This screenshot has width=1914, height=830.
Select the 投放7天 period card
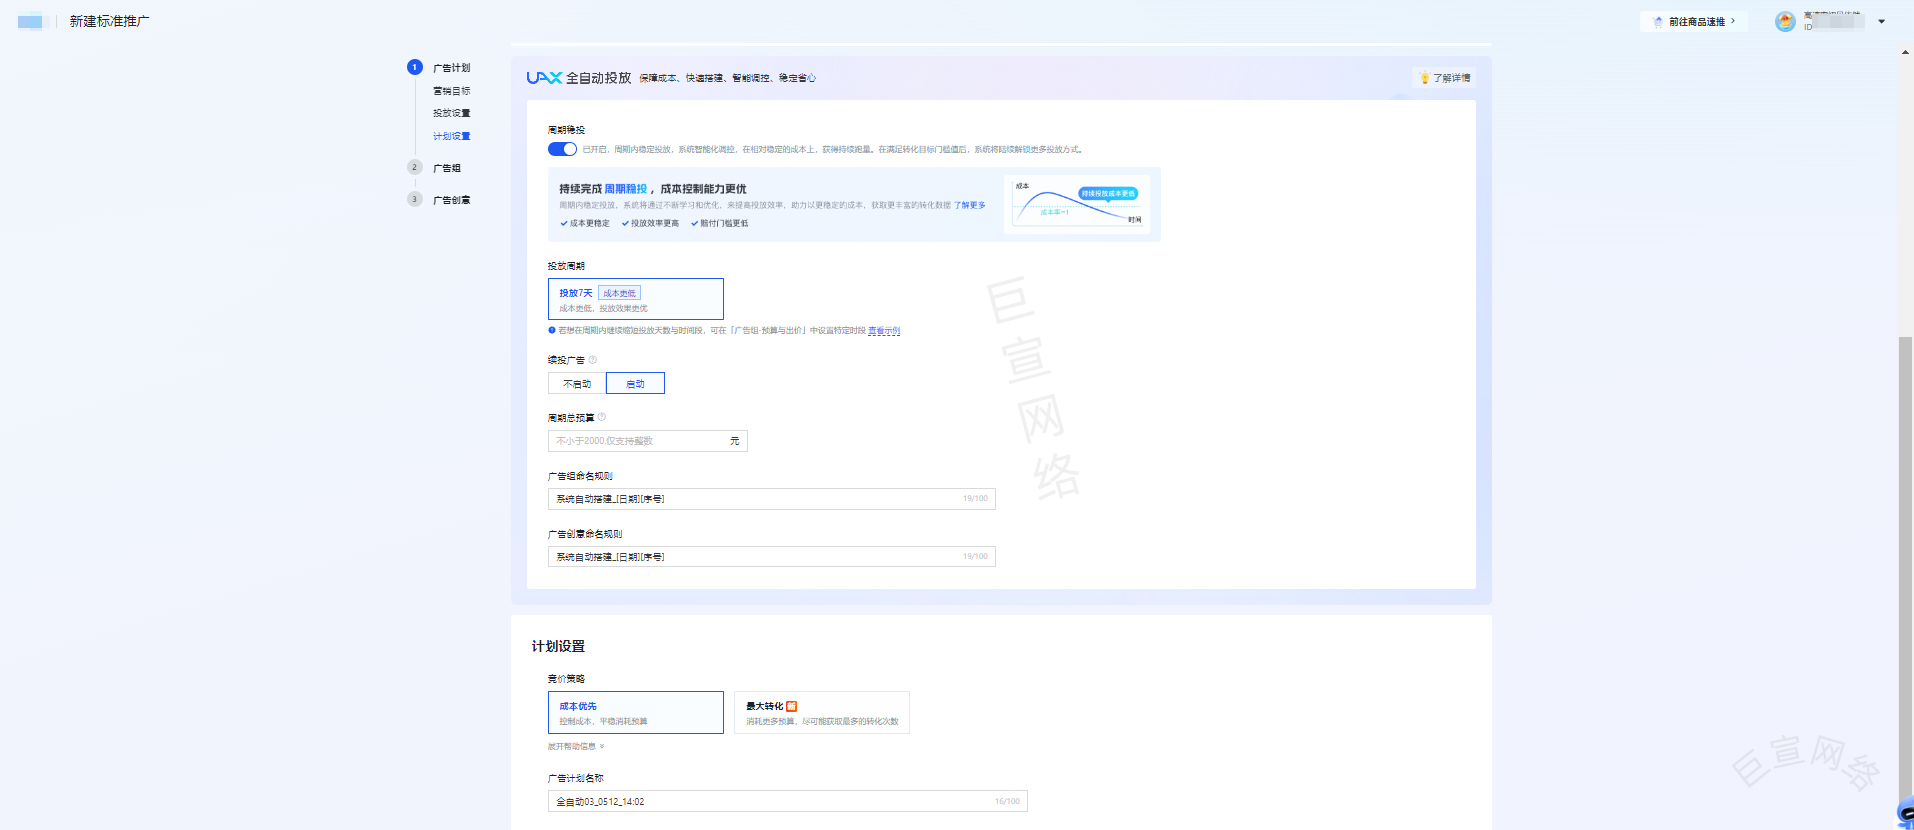coord(635,299)
